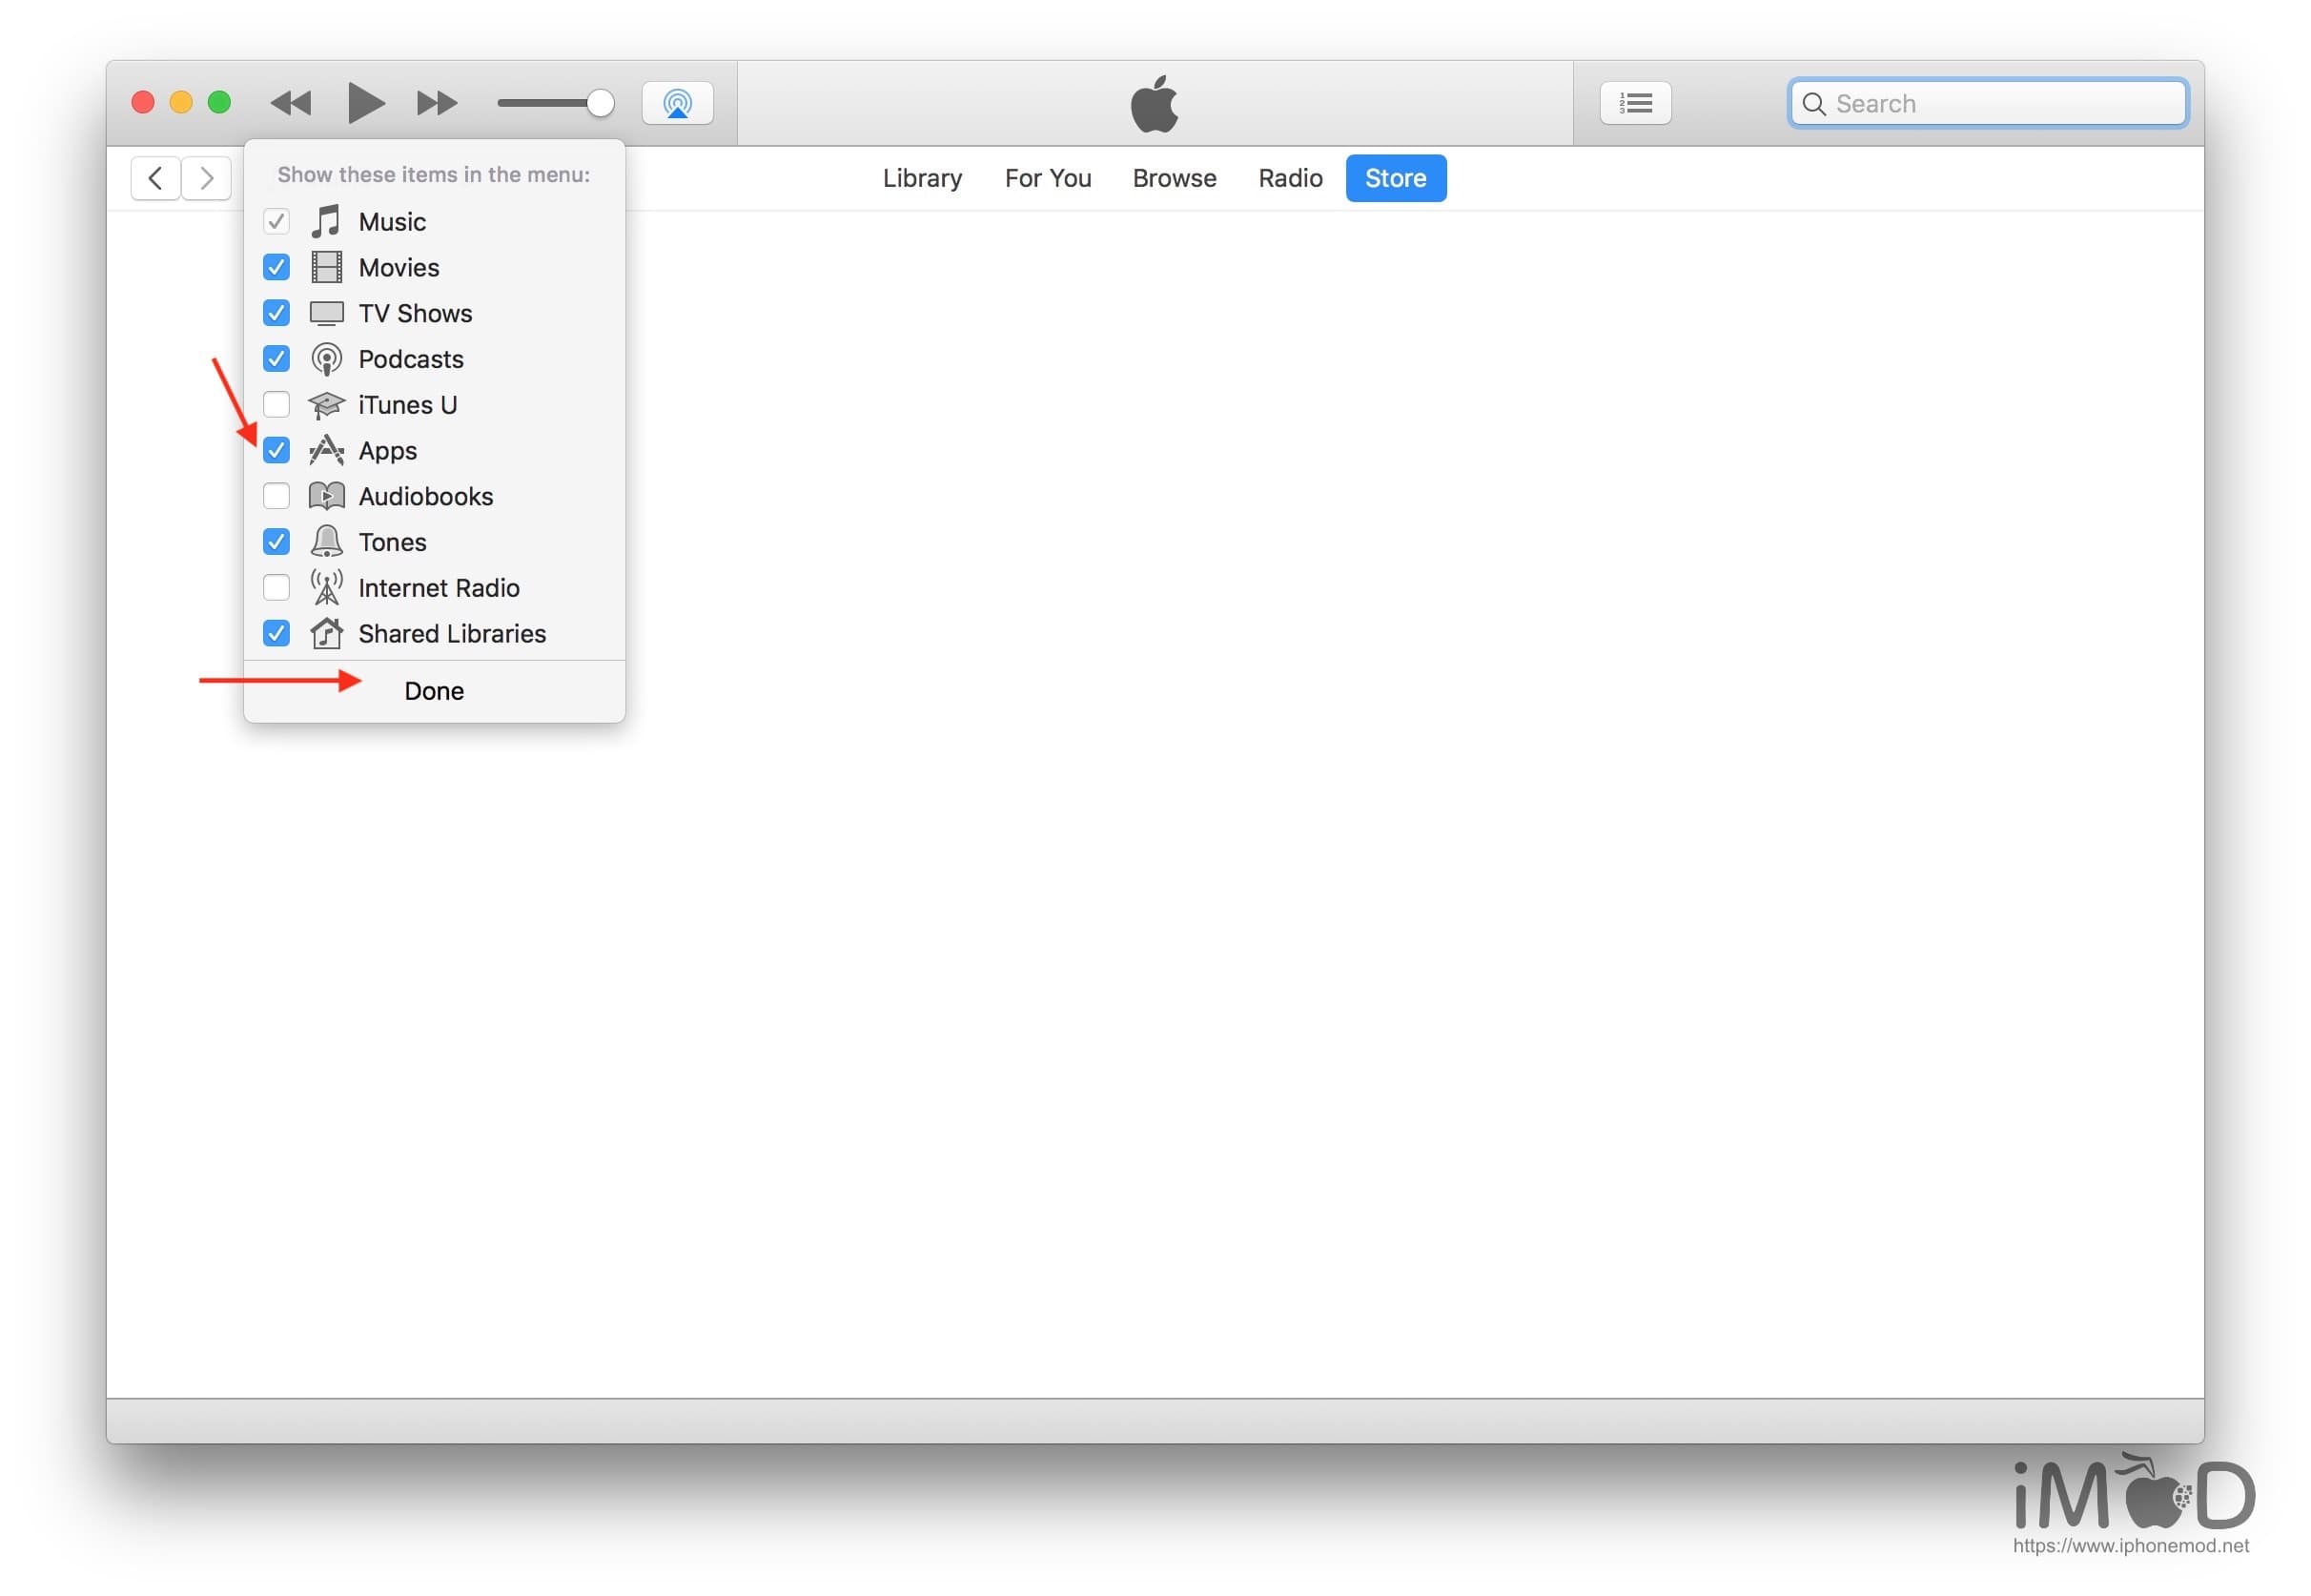The width and height of the screenshot is (2311, 1596).
Task: Click the Podcasts icon in menu list
Action: pyautogui.click(x=326, y=359)
